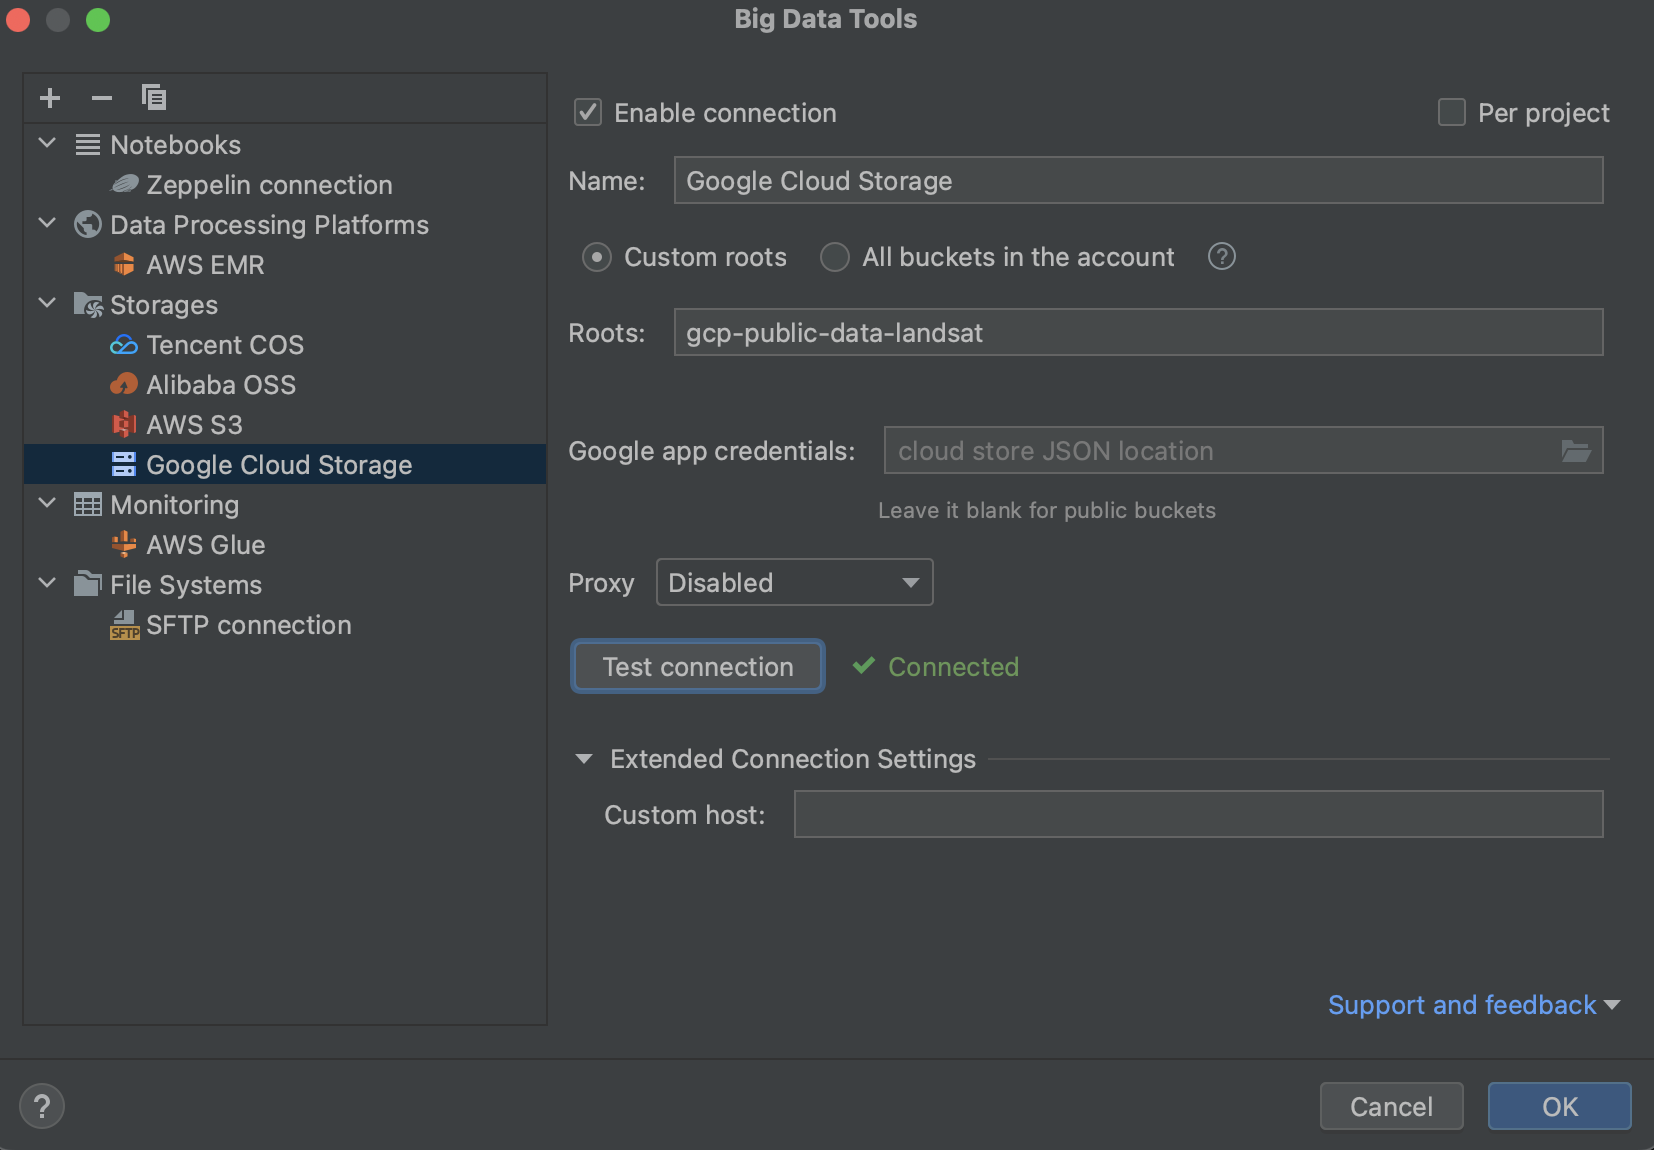Click the Custom host input field

[1198, 814]
